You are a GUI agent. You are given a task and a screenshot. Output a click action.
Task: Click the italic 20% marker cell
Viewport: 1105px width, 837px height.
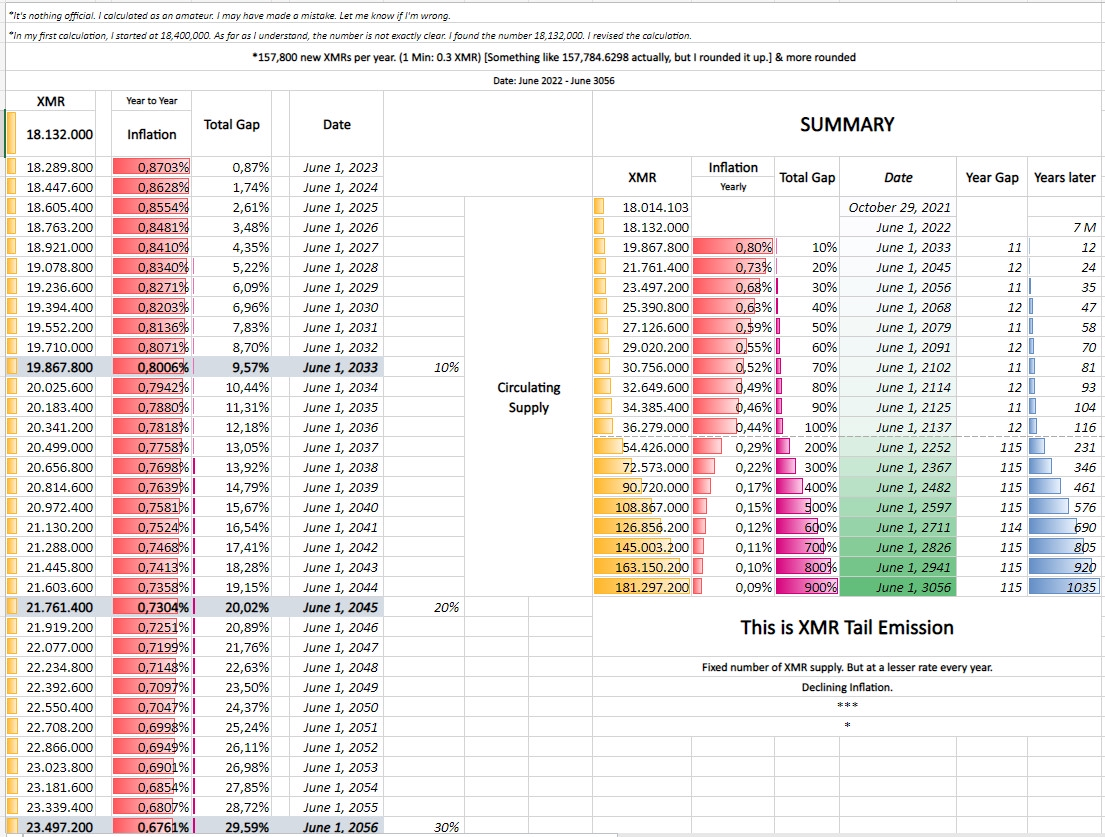424,607
